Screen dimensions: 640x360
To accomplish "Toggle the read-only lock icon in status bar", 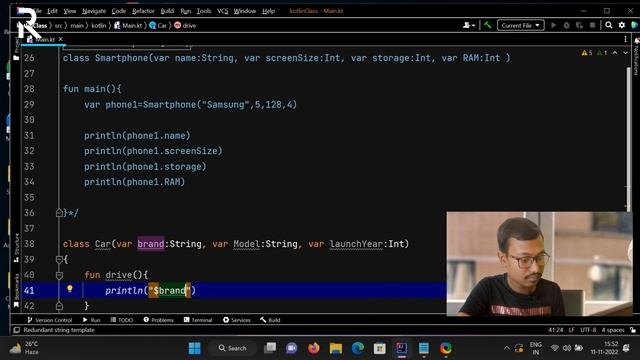I will [x=633, y=330].
